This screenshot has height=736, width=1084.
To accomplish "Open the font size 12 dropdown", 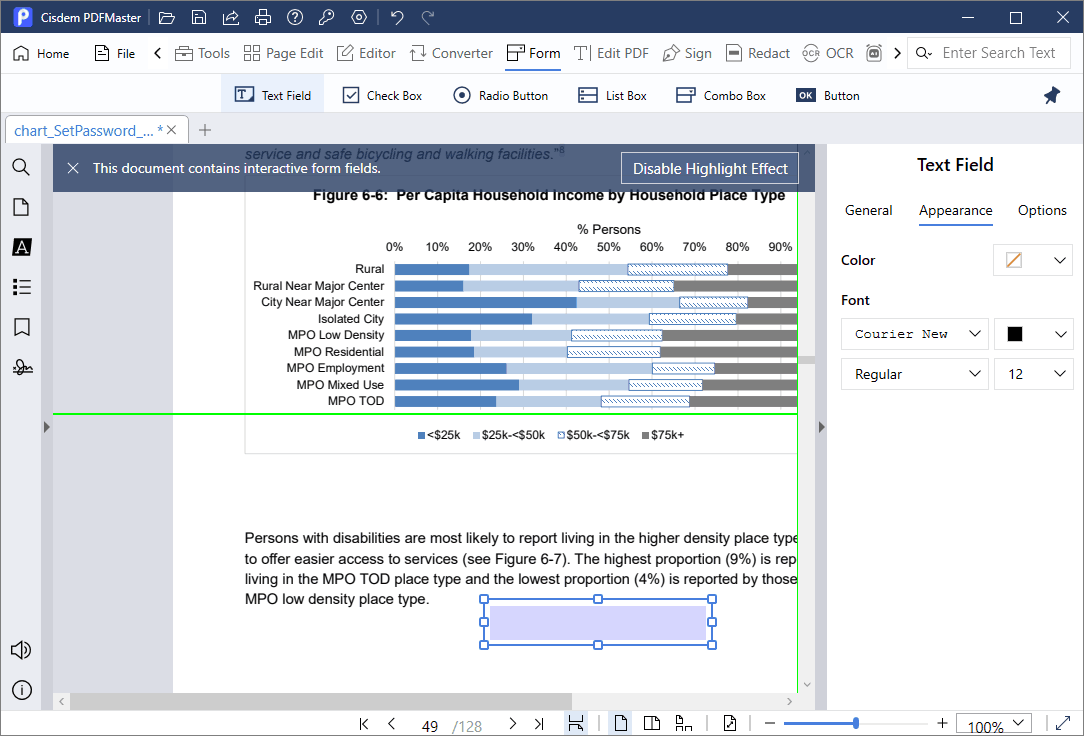I will pos(1033,374).
